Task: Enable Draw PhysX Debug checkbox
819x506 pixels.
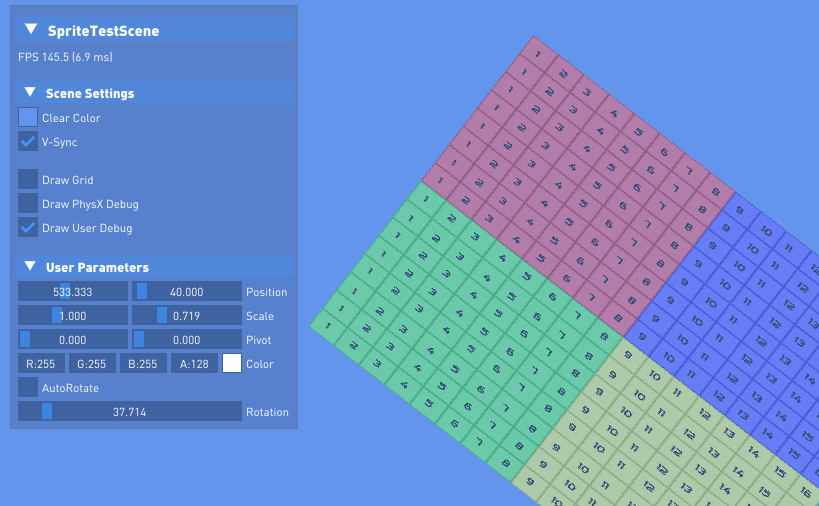Action: point(28,203)
